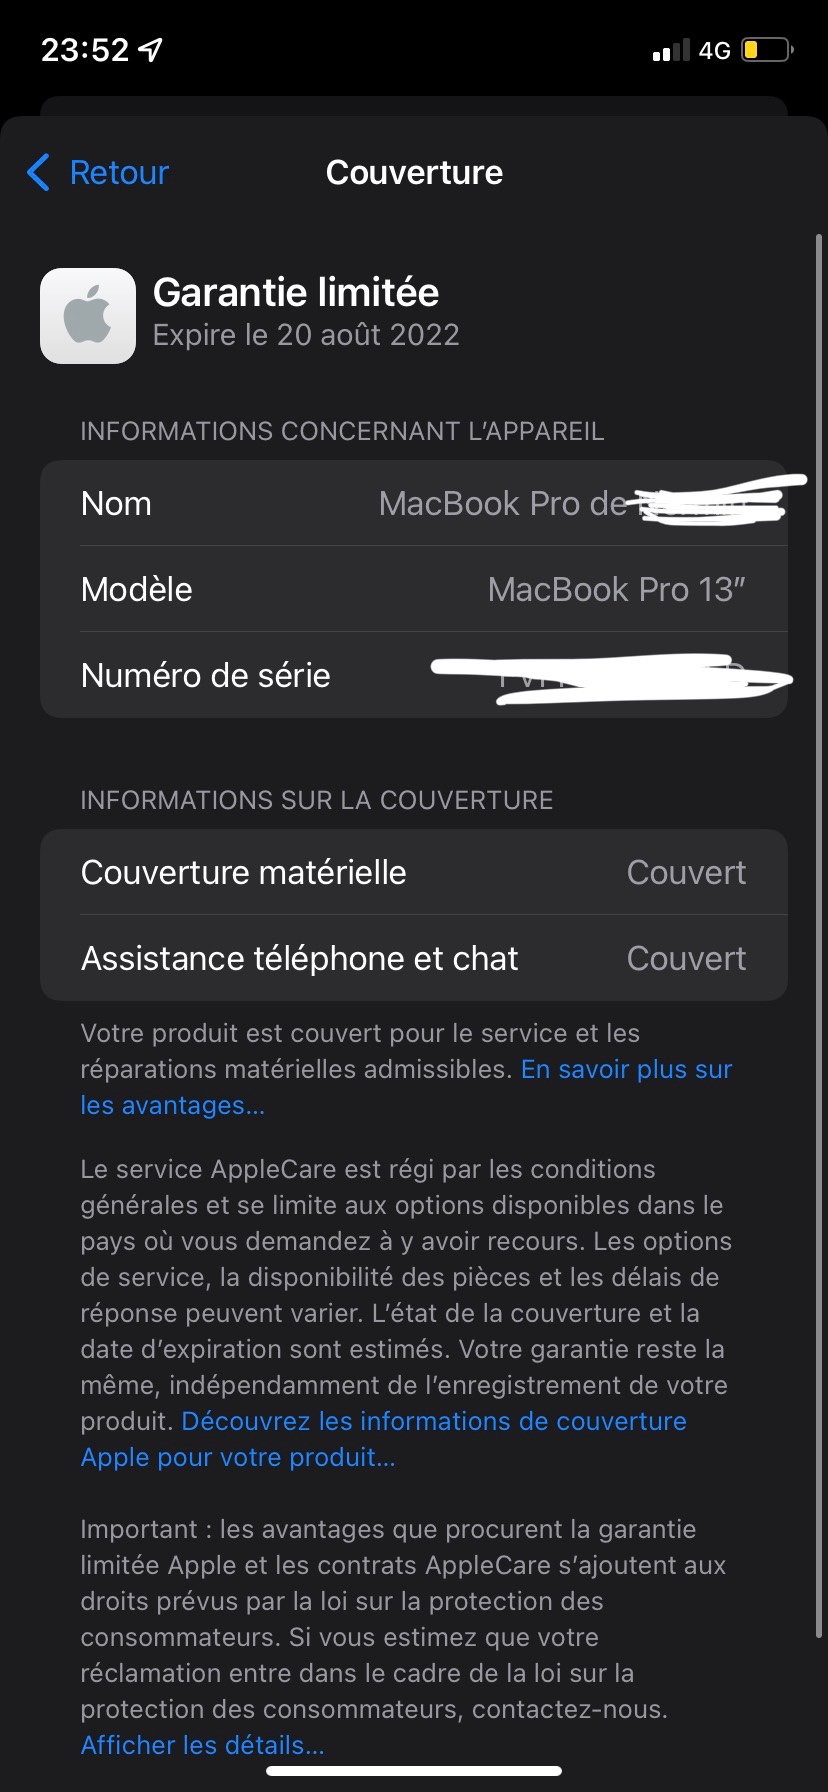This screenshot has height=1792, width=828.
Task: Tap the battery indicator in status bar
Action: [x=767, y=50]
